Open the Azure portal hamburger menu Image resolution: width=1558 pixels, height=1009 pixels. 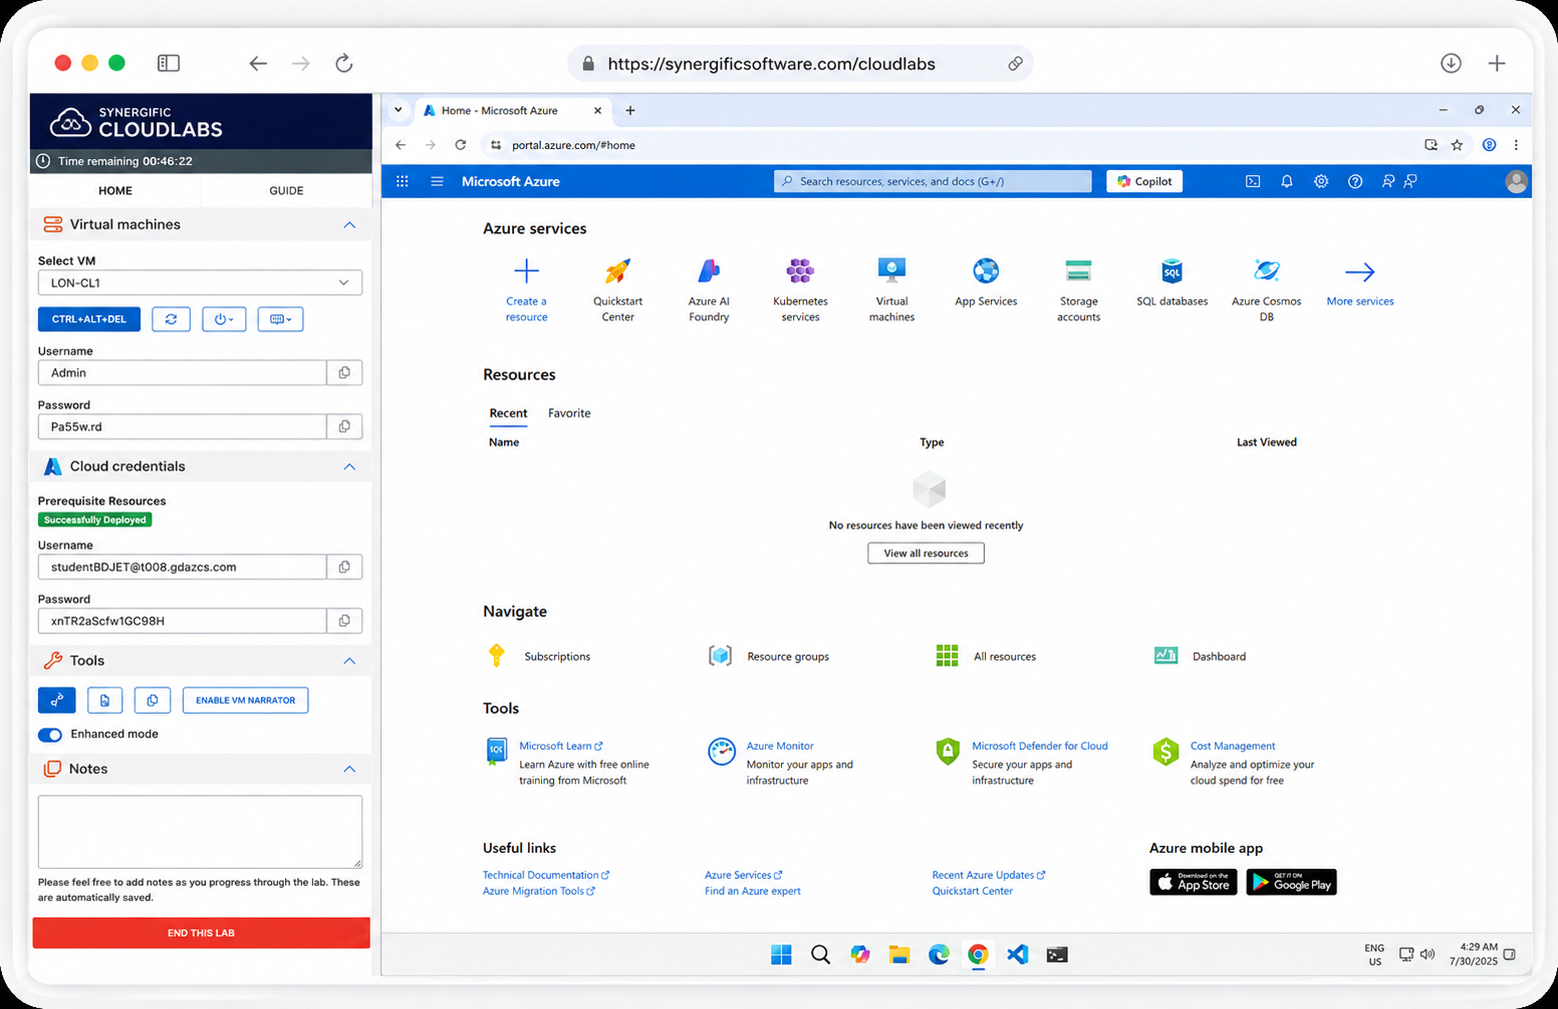coord(437,181)
